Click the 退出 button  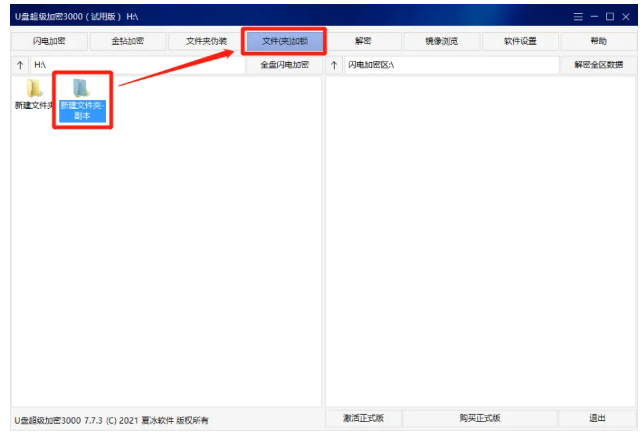pyautogui.click(x=598, y=418)
